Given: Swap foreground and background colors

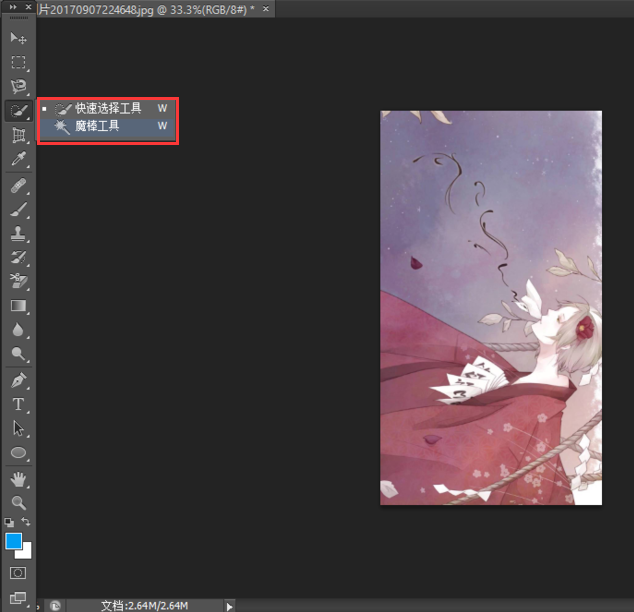Looking at the screenshot, I should point(28,522).
